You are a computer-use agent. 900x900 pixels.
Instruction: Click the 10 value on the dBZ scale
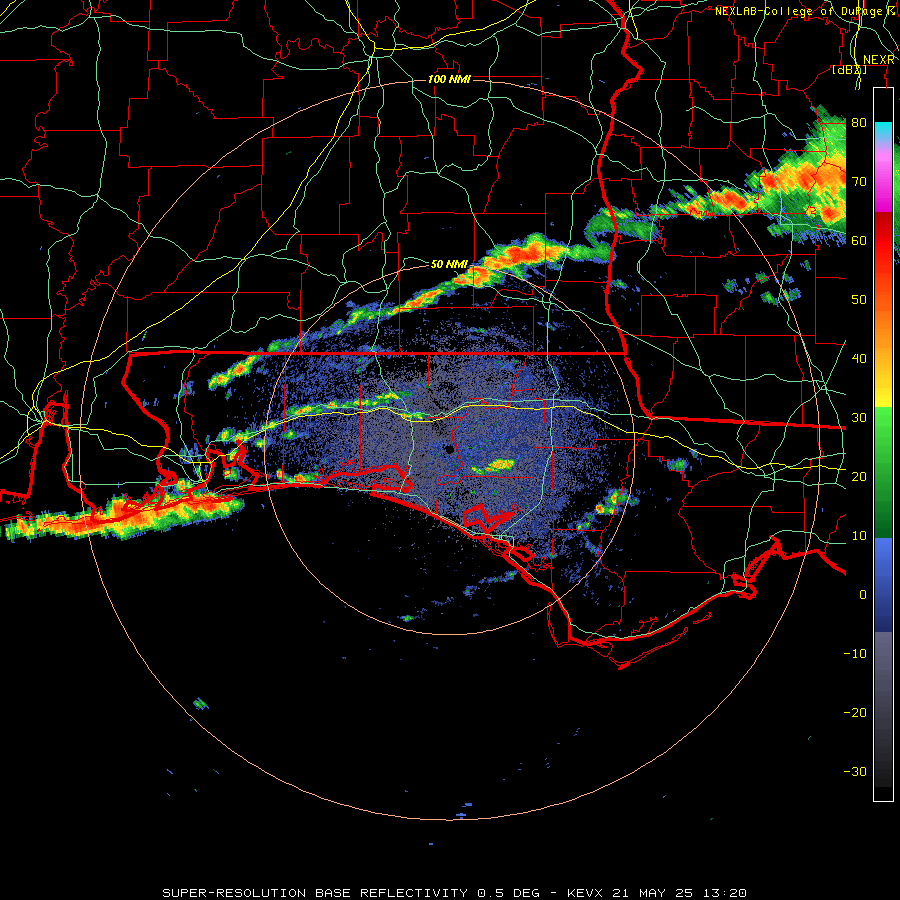tap(859, 536)
